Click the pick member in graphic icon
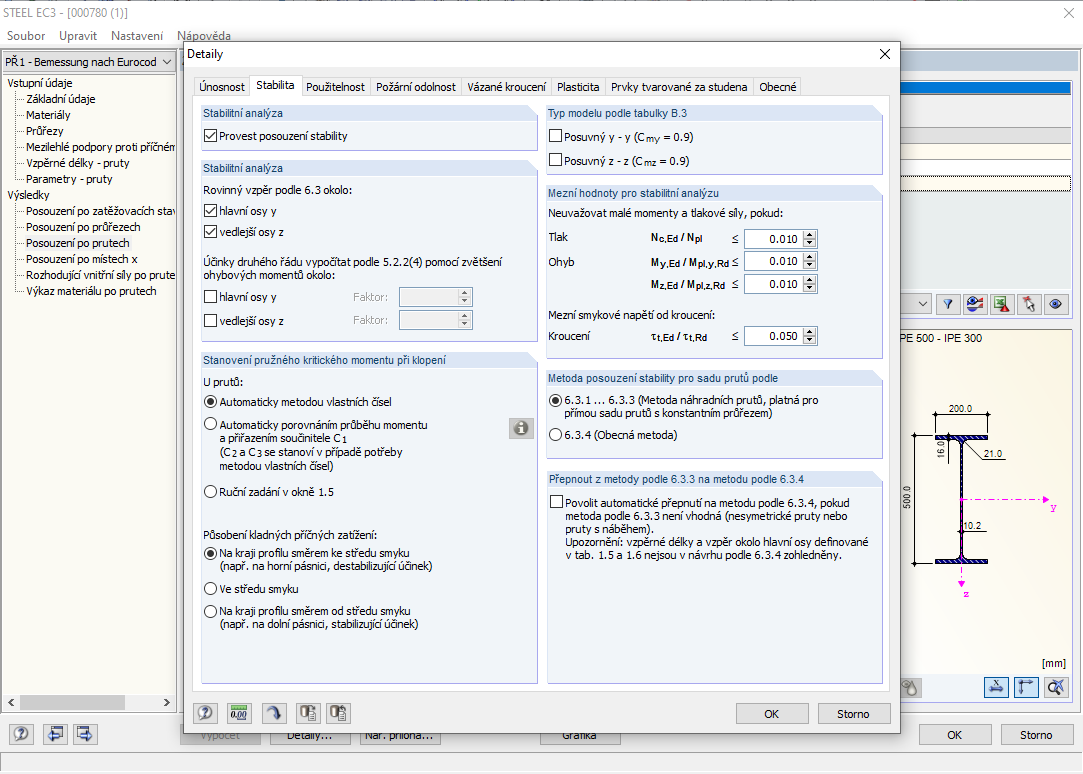 [x=1029, y=304]
